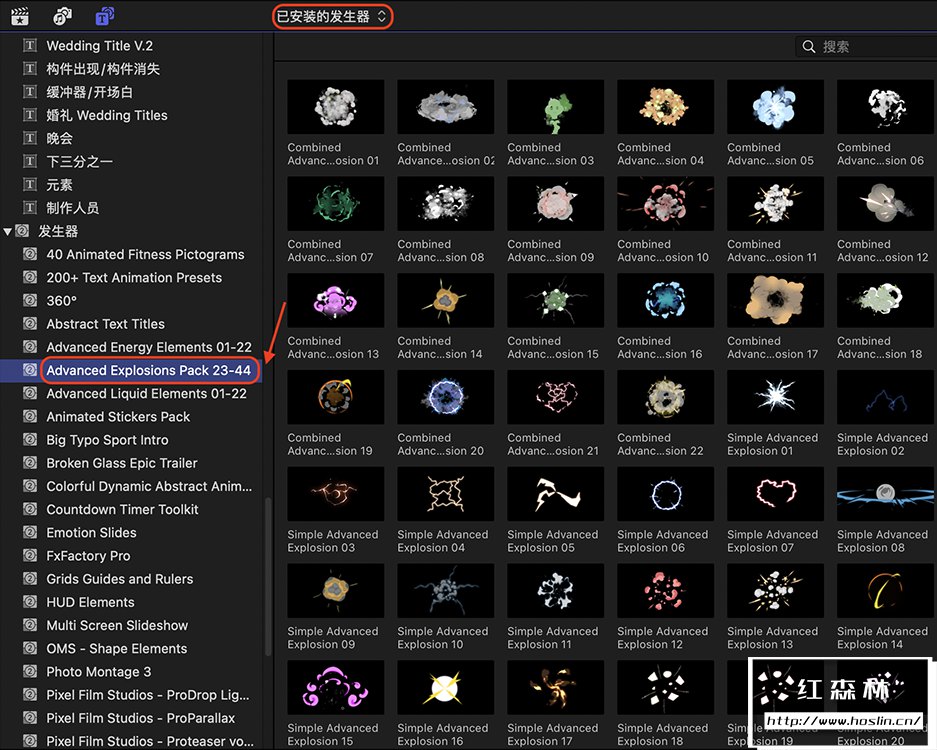937x750 pixels.
Task: Select 下三分之一 titles category
Action: tap(131, 161)
